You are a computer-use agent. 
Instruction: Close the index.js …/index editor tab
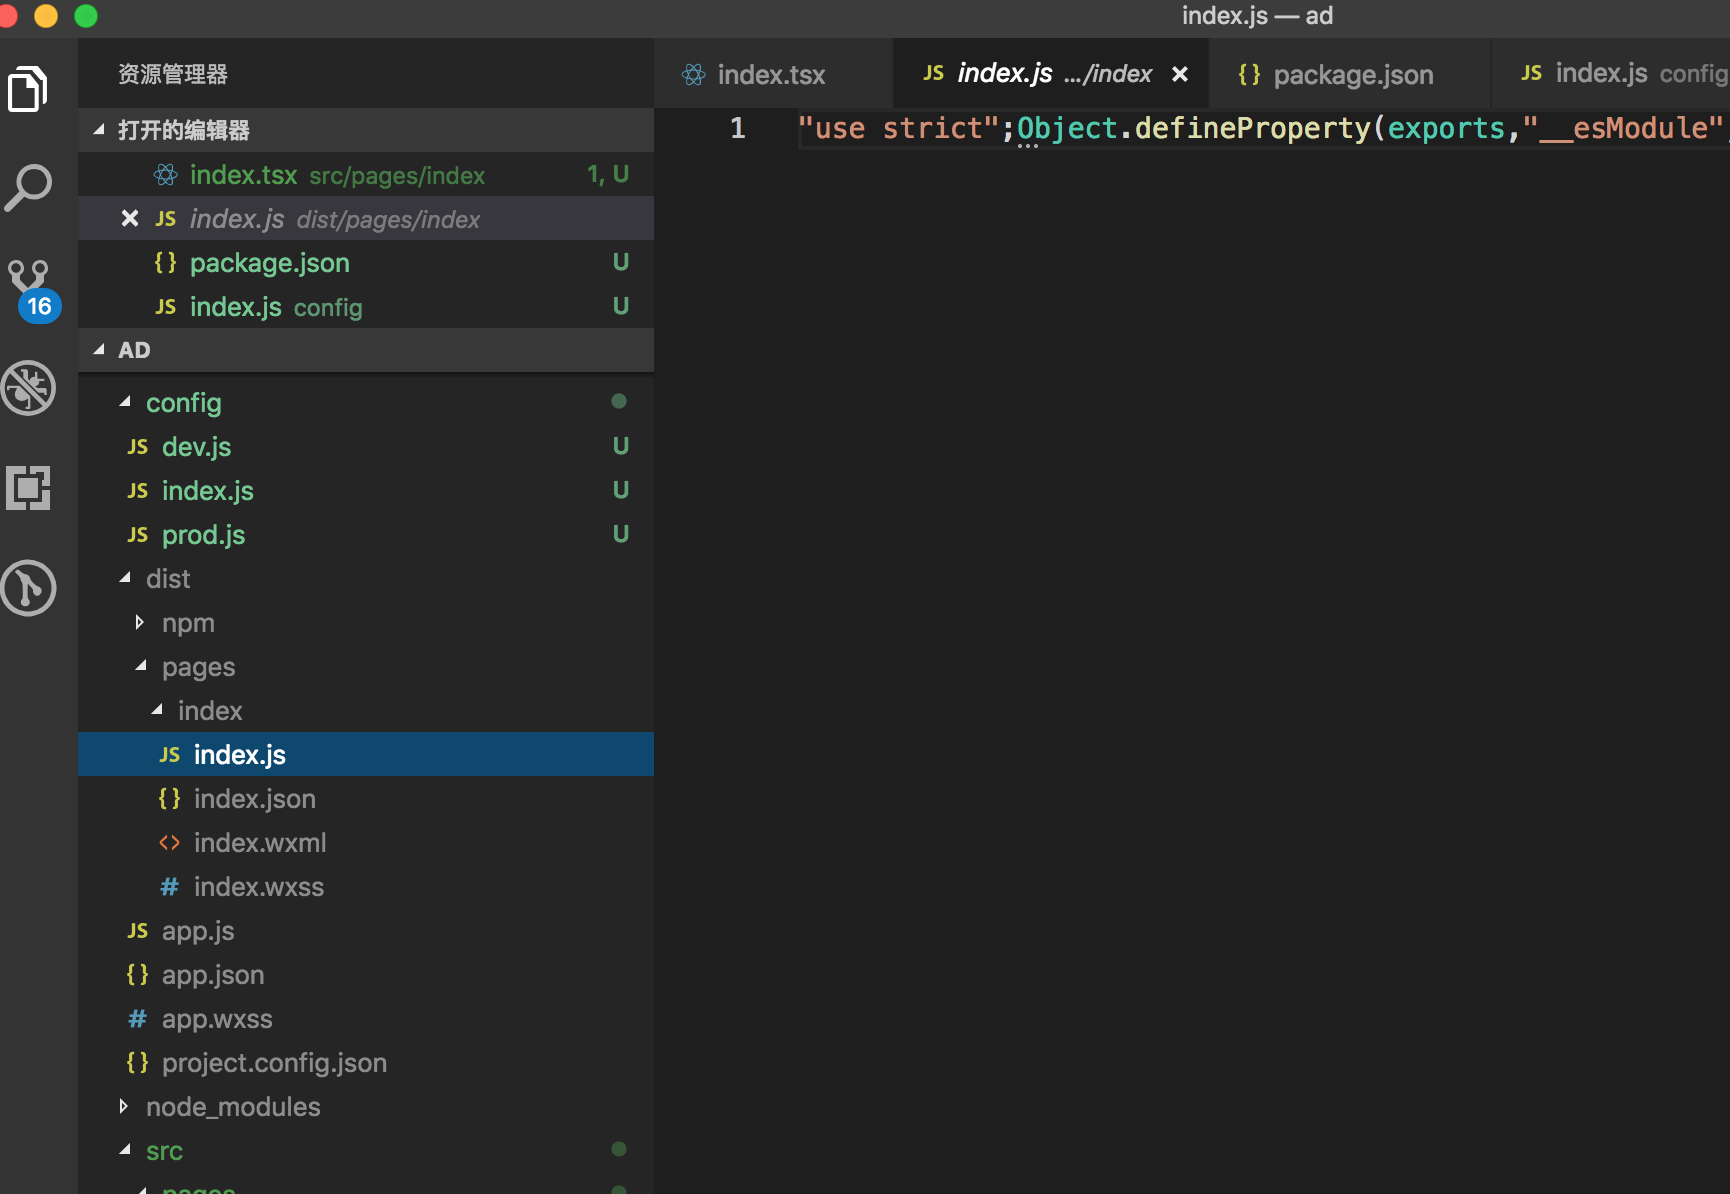[x=1180, y=74]
